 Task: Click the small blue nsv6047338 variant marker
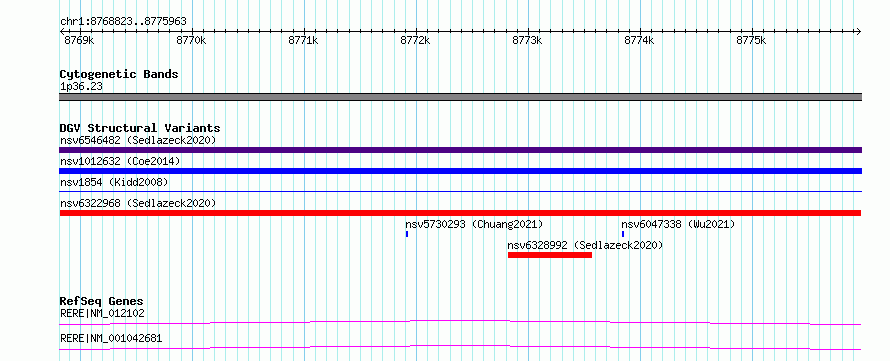(623, 234)
